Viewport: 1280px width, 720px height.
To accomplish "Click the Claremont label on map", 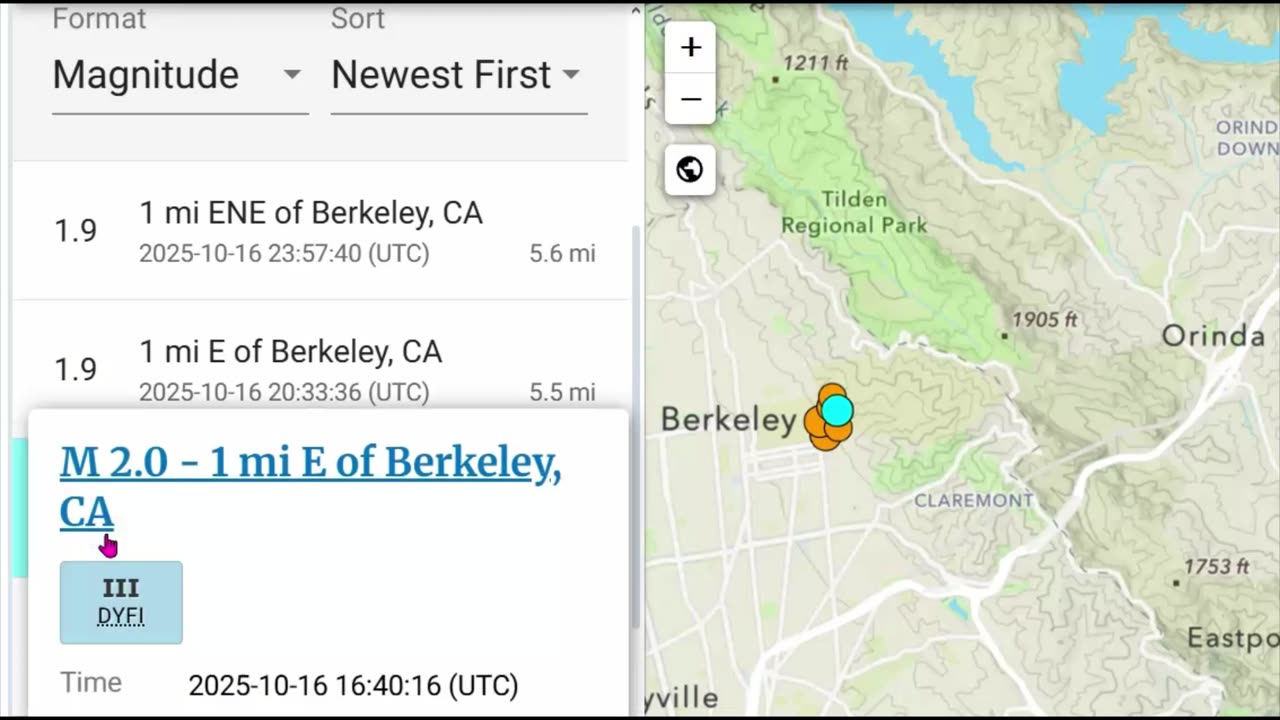I will [973, 500].
